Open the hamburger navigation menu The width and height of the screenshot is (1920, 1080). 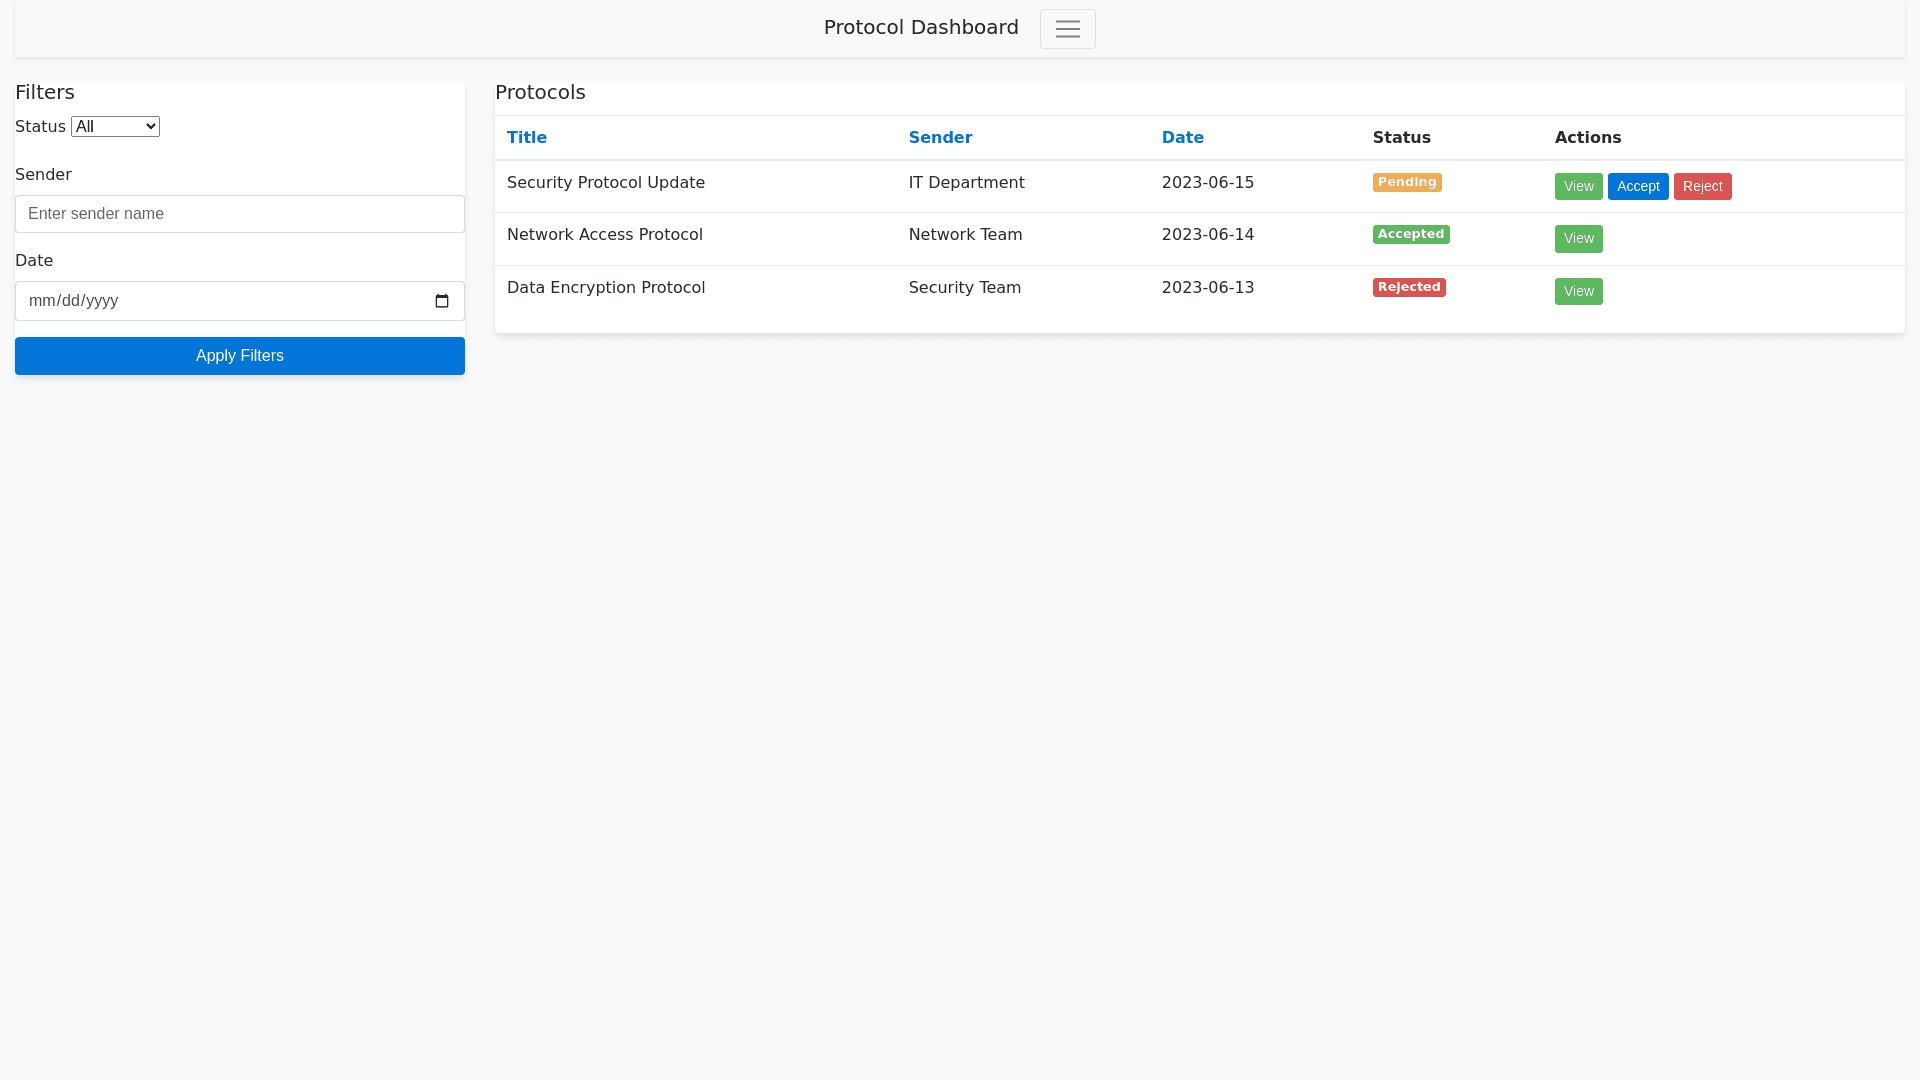pos(1067,29)
